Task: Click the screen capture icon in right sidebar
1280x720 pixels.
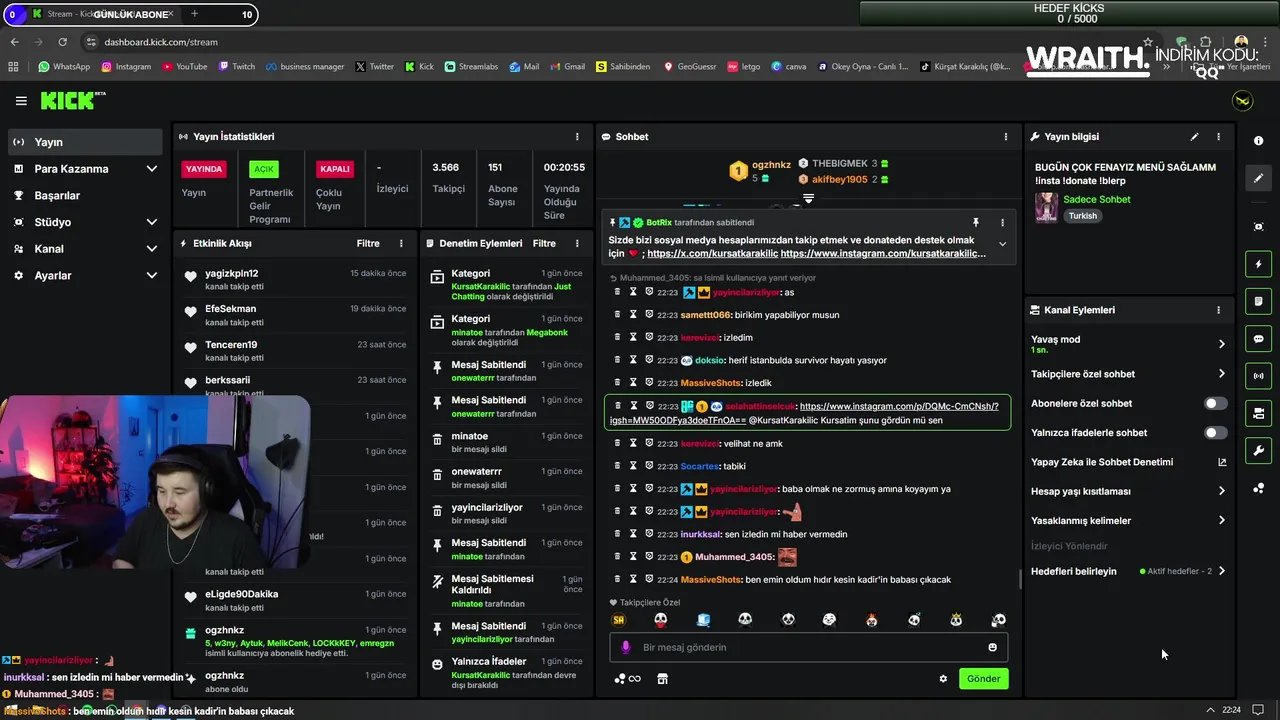Action: point(1258,227)
